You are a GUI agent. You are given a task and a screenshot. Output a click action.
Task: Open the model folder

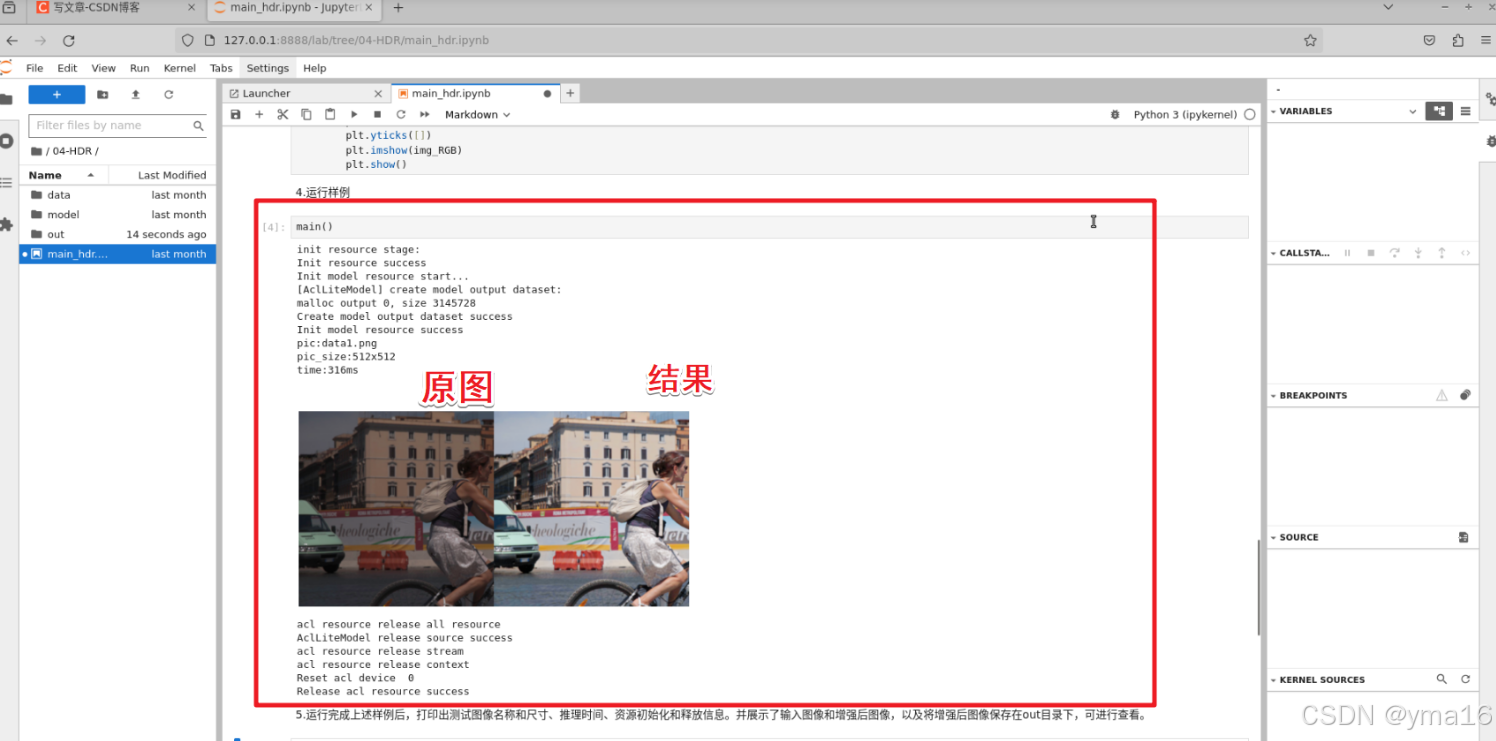pos(118,215)
